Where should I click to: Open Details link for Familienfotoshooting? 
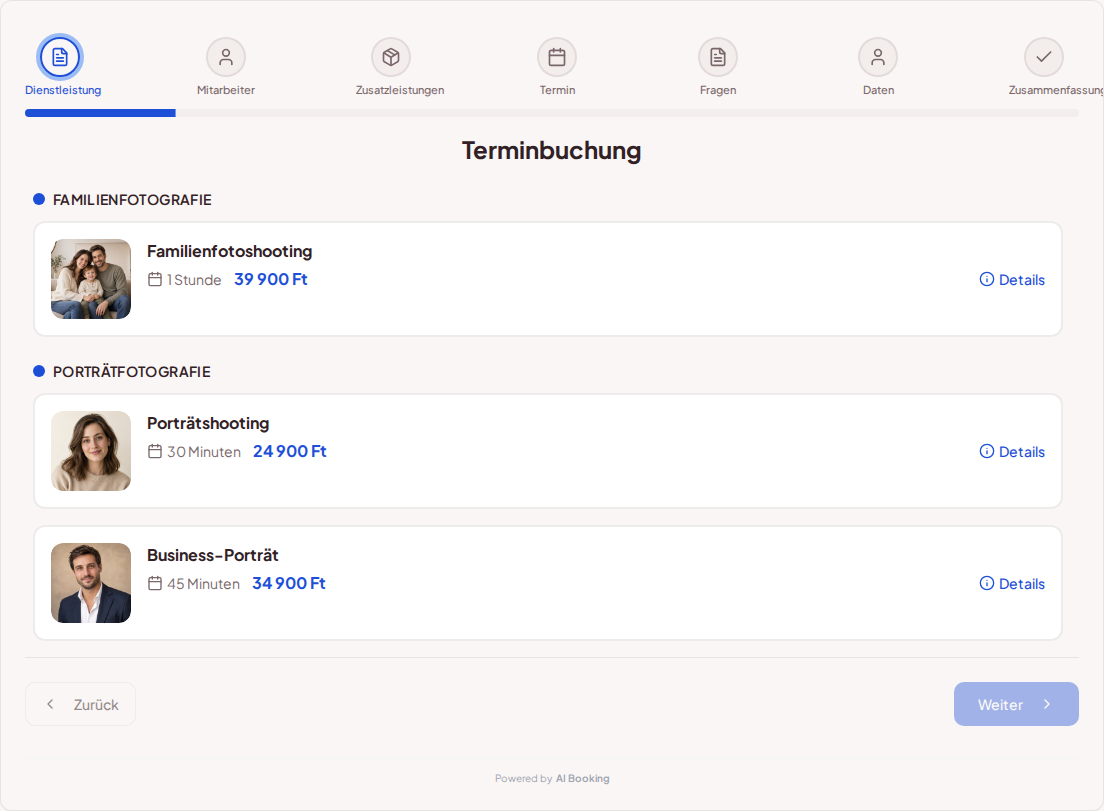coord(1022,279)
